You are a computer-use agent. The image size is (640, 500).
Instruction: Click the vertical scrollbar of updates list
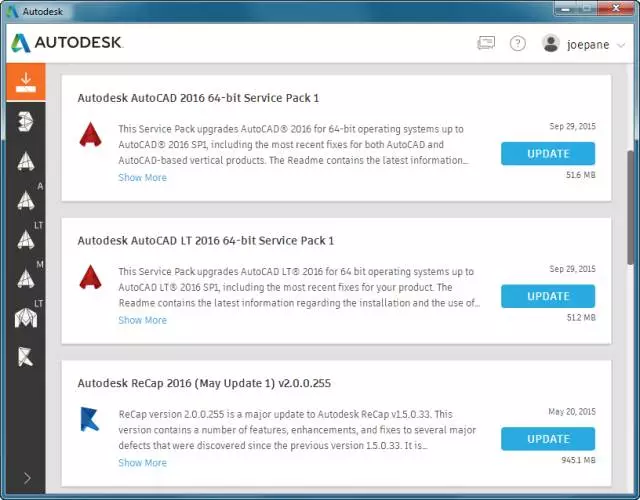630,200
